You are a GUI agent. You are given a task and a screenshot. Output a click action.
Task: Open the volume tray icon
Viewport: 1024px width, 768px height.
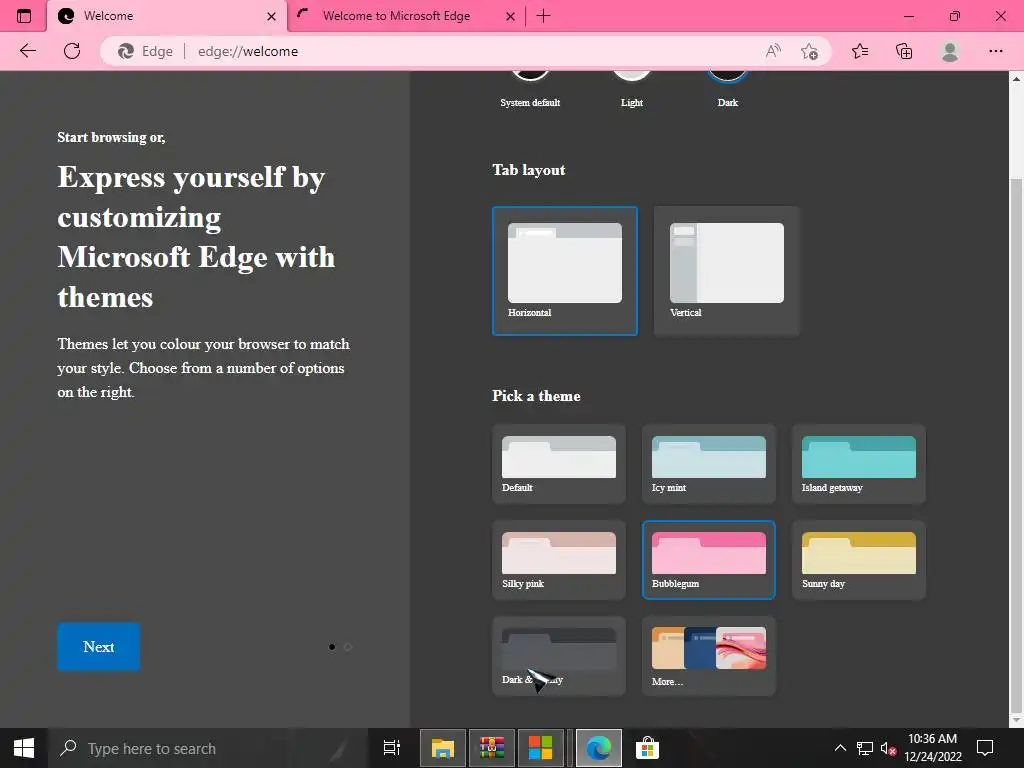click(888, 748)
